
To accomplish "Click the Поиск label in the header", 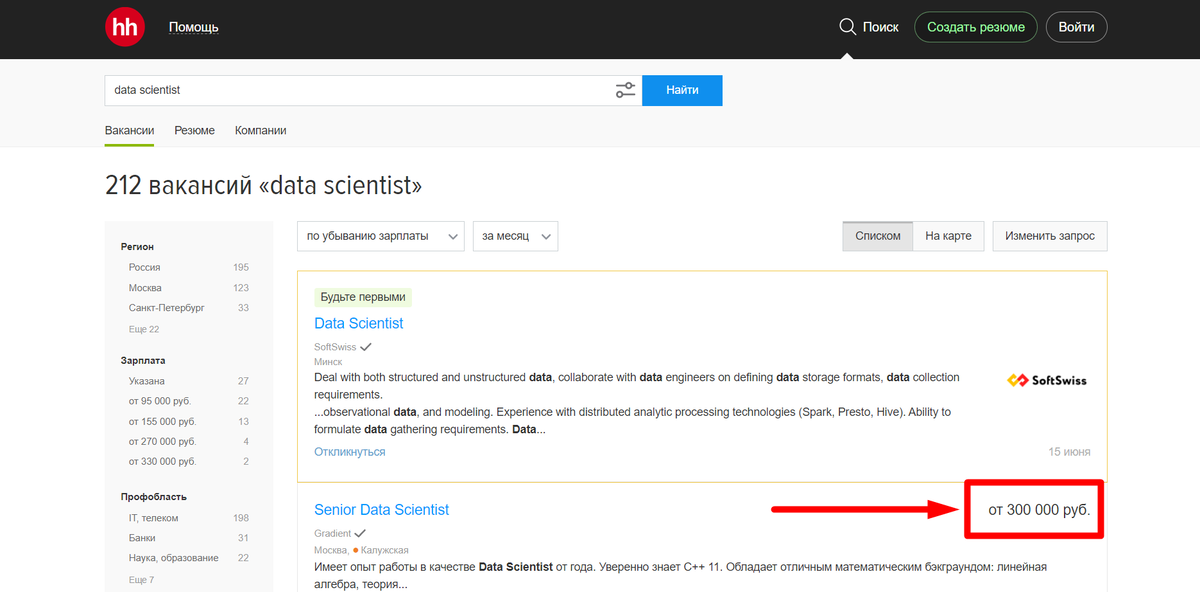I will pos(880,27).
